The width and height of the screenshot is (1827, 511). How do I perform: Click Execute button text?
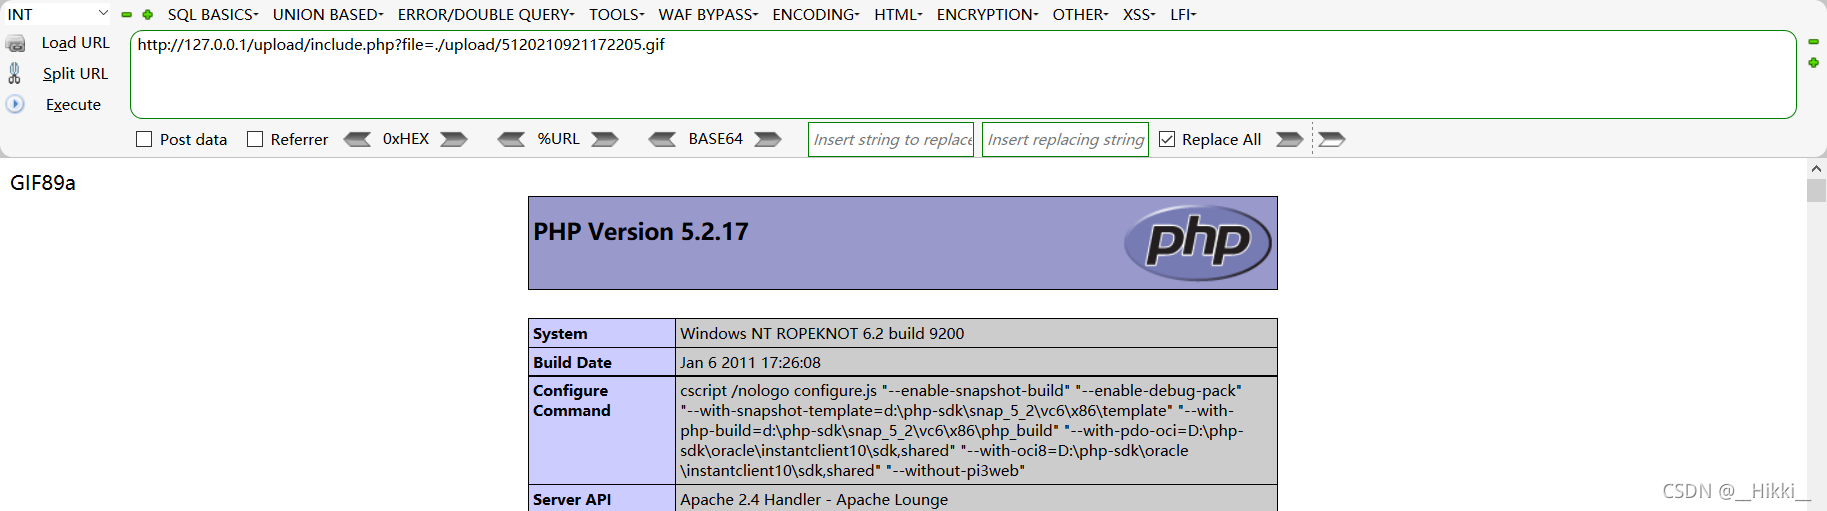[x=73, y=104]
